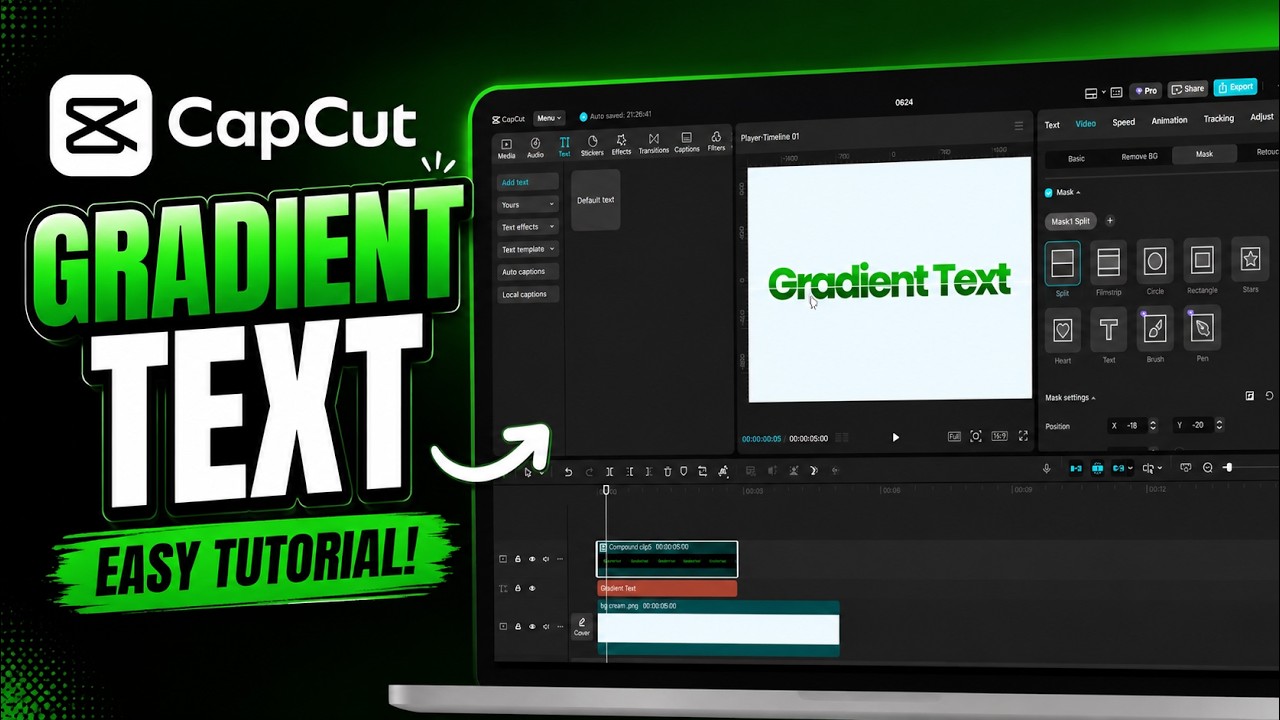
Task: Open the Menu dropdown
Action: click(x=549, y=118)
